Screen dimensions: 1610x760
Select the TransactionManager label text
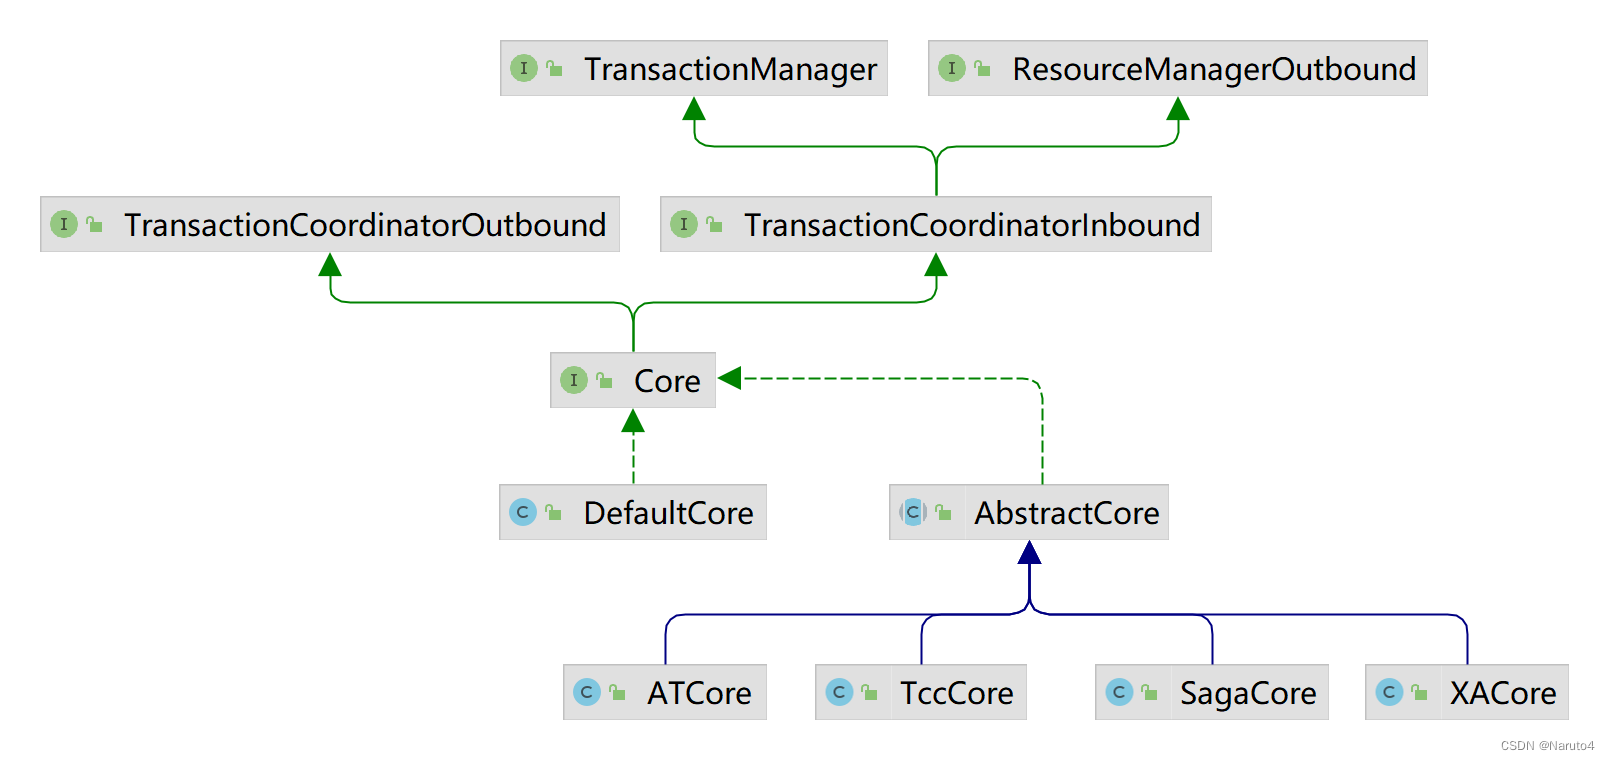click(x=730, y=69)
